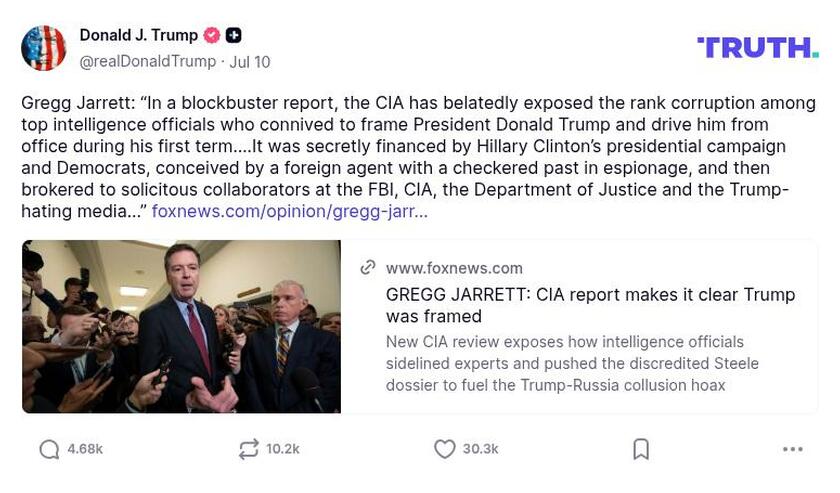840x493 pixels.
Task: Open the three-dot more options menu
Action: pos(792,450)
